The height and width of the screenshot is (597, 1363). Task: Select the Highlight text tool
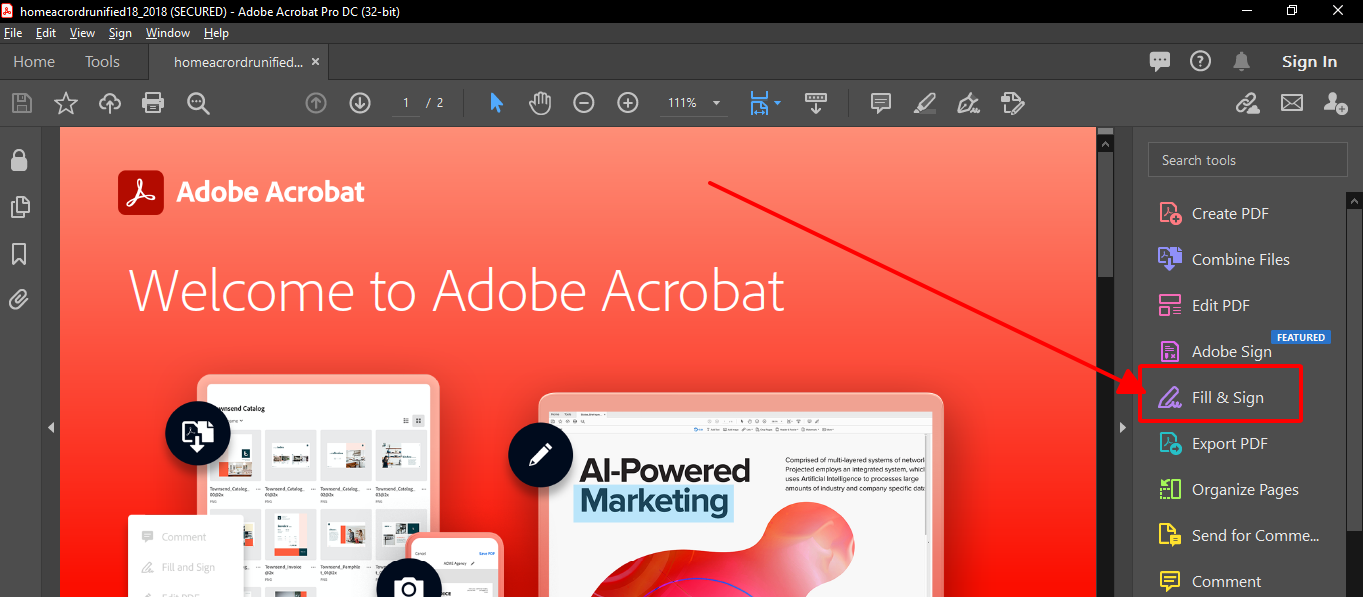[x=925, y=103]
